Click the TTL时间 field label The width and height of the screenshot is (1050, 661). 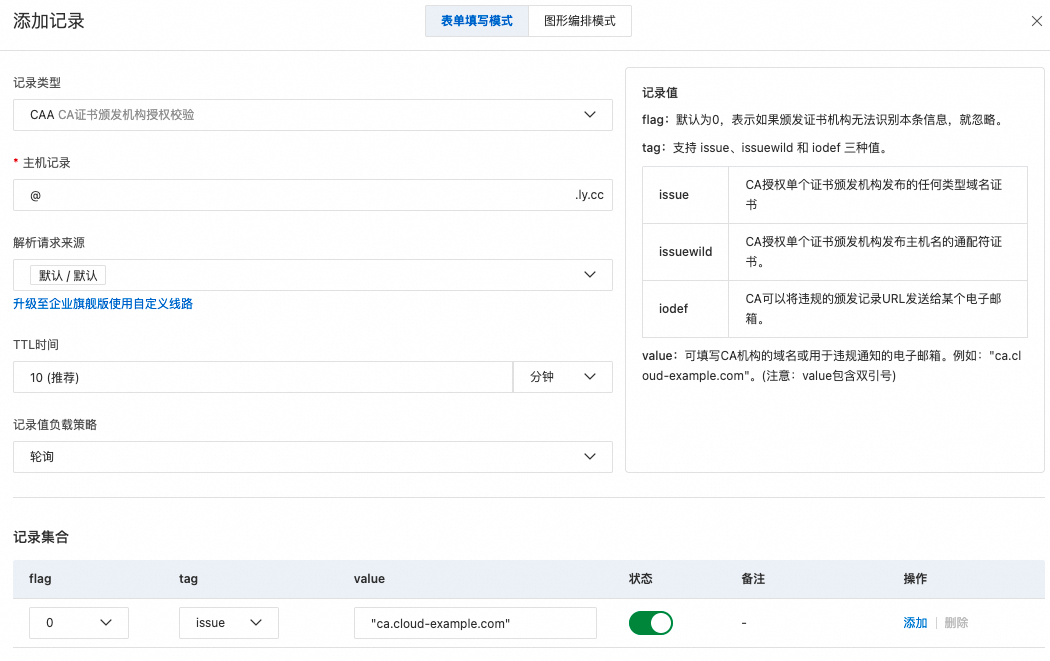coord(36,345)
